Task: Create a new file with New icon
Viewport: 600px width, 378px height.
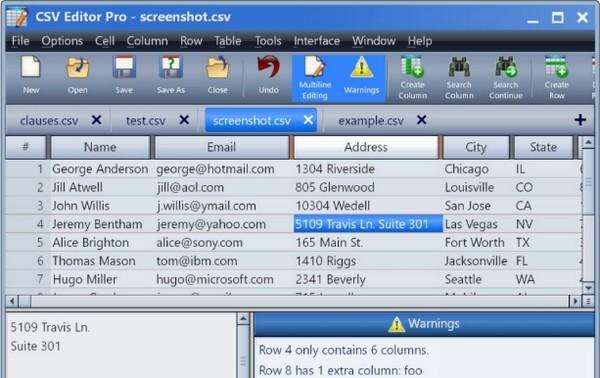Action: (31, 76)
